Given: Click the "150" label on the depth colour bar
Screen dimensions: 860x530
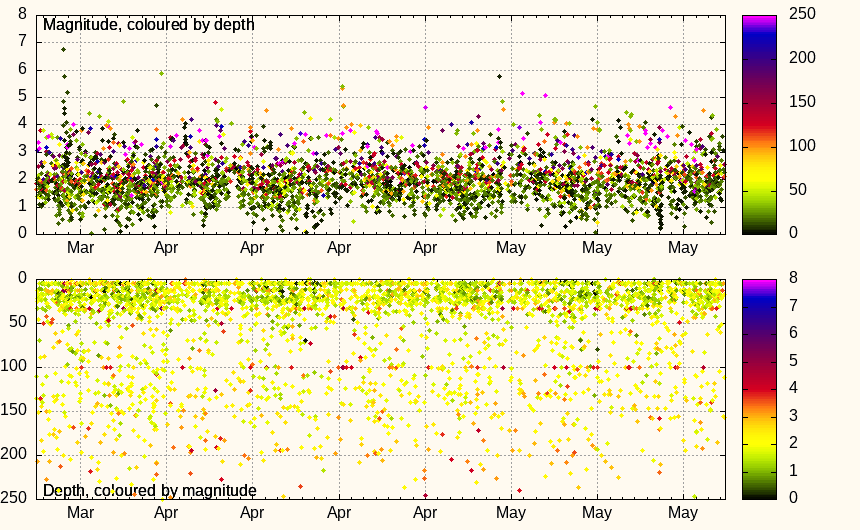Looking at the screenshot, I should click(802, 102).
